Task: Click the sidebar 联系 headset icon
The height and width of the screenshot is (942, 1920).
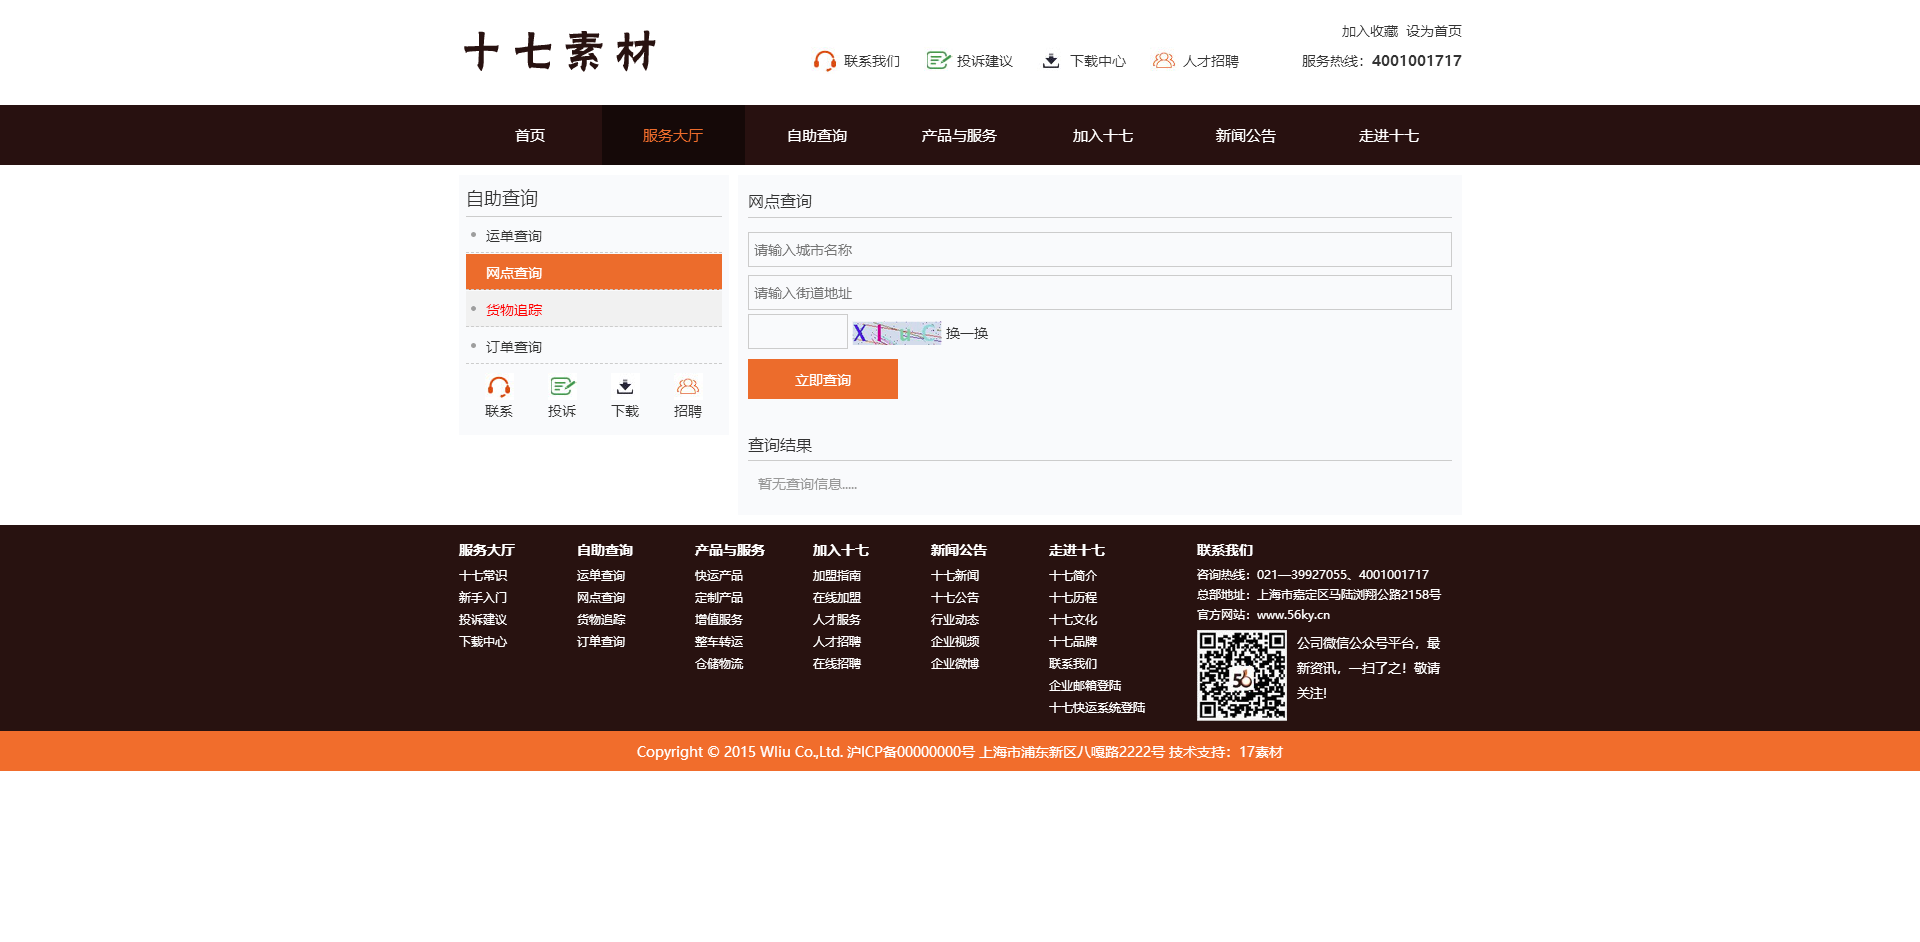Action: [x=498, y=387]
